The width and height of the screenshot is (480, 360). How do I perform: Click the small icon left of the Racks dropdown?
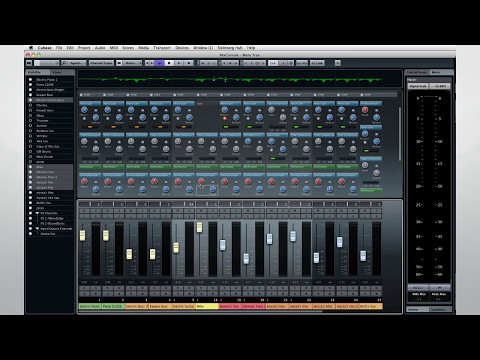point(119,63)
